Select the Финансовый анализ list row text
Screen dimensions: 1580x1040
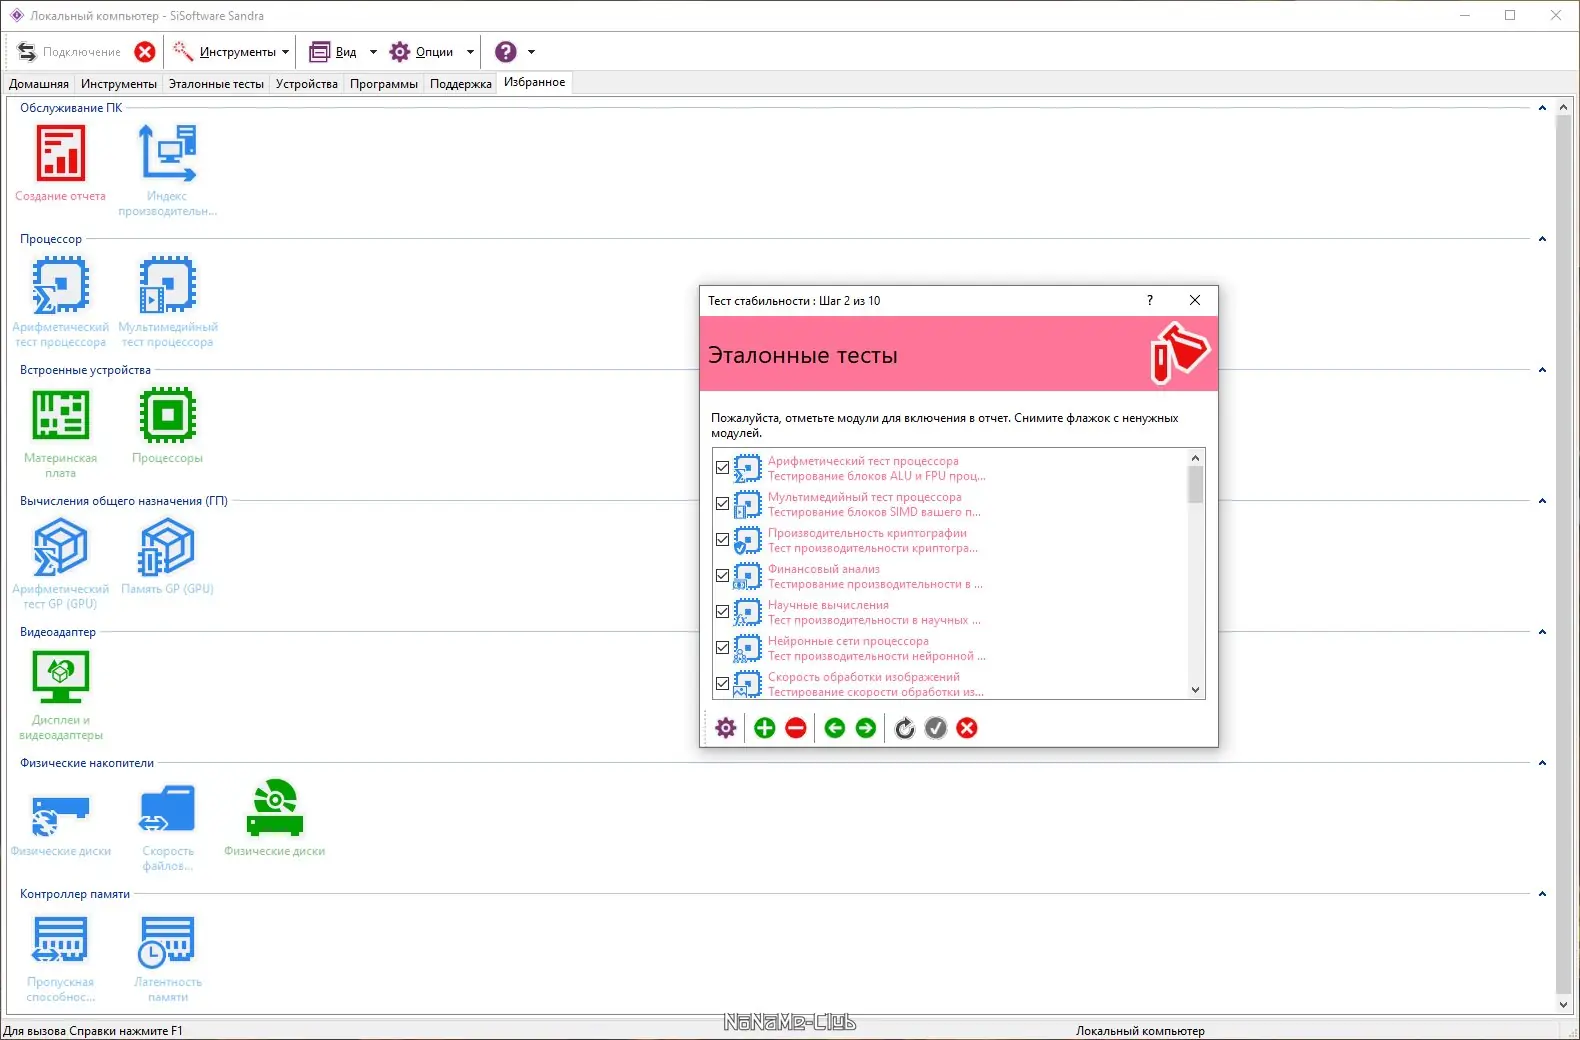tap(875, 576)
